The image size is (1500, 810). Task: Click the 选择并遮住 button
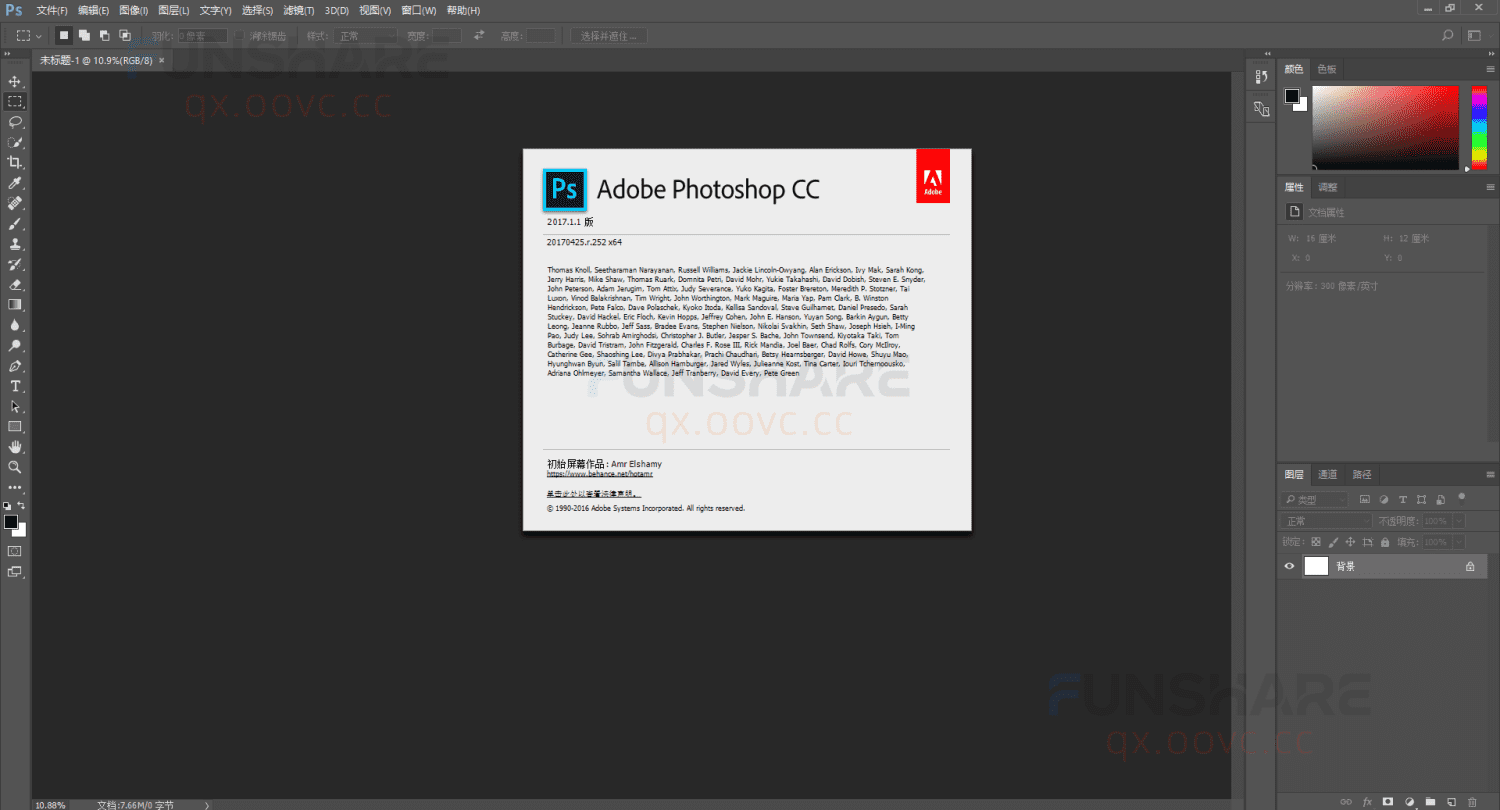tap(609, 36)
